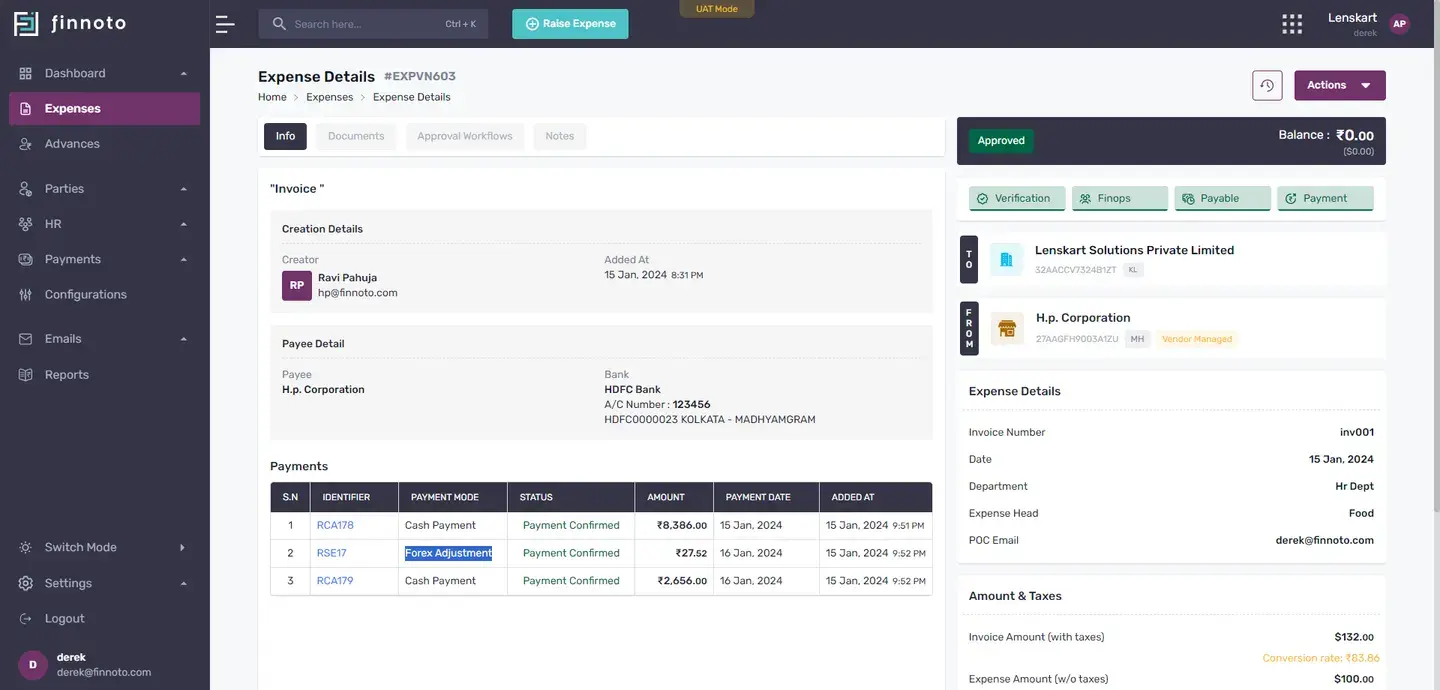Toggle the sidebar hamburger menu icon
The width and height of the screenshot is (1440, 690).
coord(225,24)
